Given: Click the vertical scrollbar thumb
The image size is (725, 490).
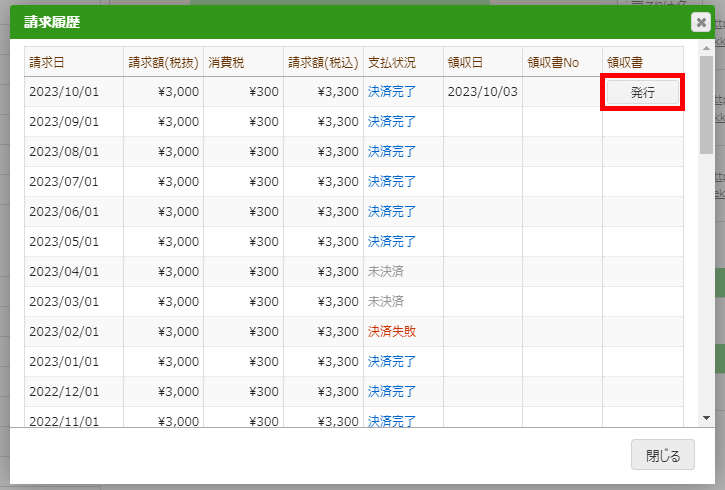Looking at the screenshot, I should (x=706, y=104).
